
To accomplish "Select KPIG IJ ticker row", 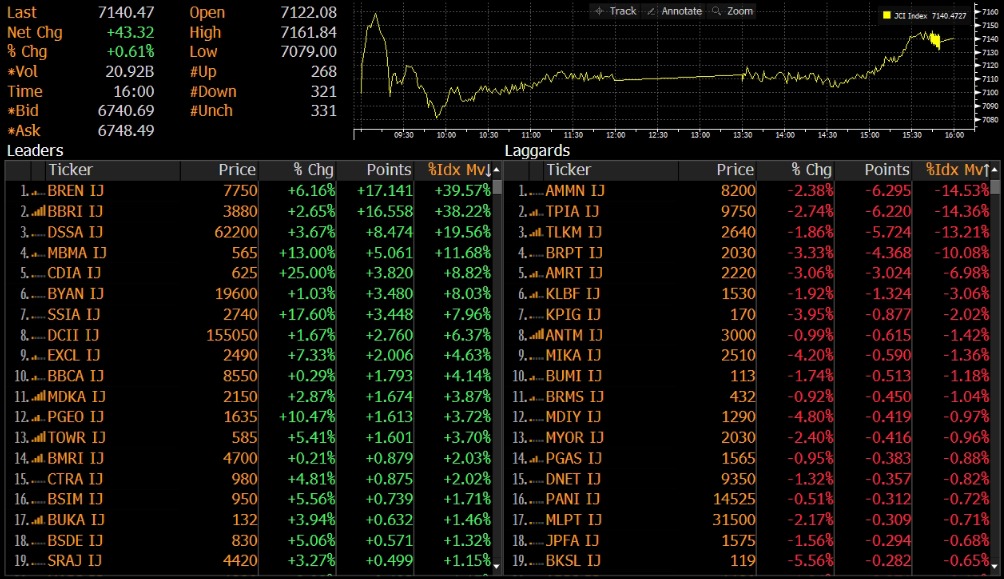I will [x=748, y=314].
